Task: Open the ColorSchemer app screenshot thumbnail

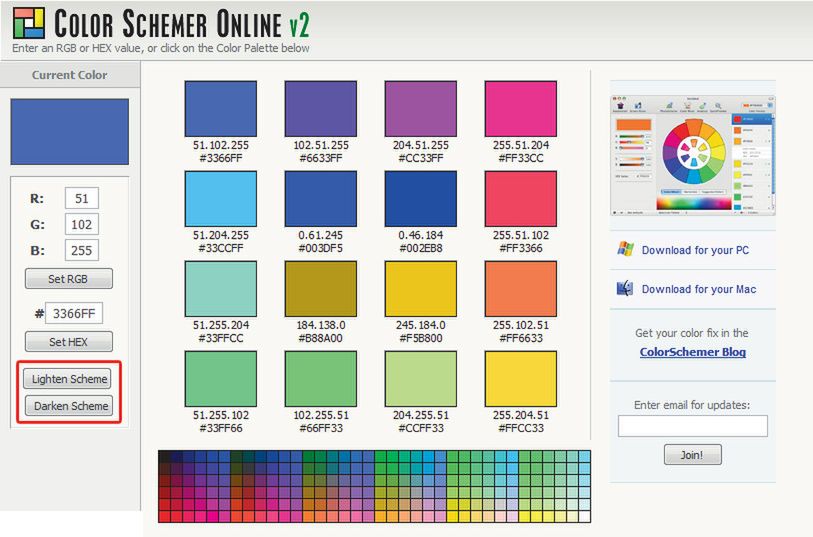Action: click(693, 156)
